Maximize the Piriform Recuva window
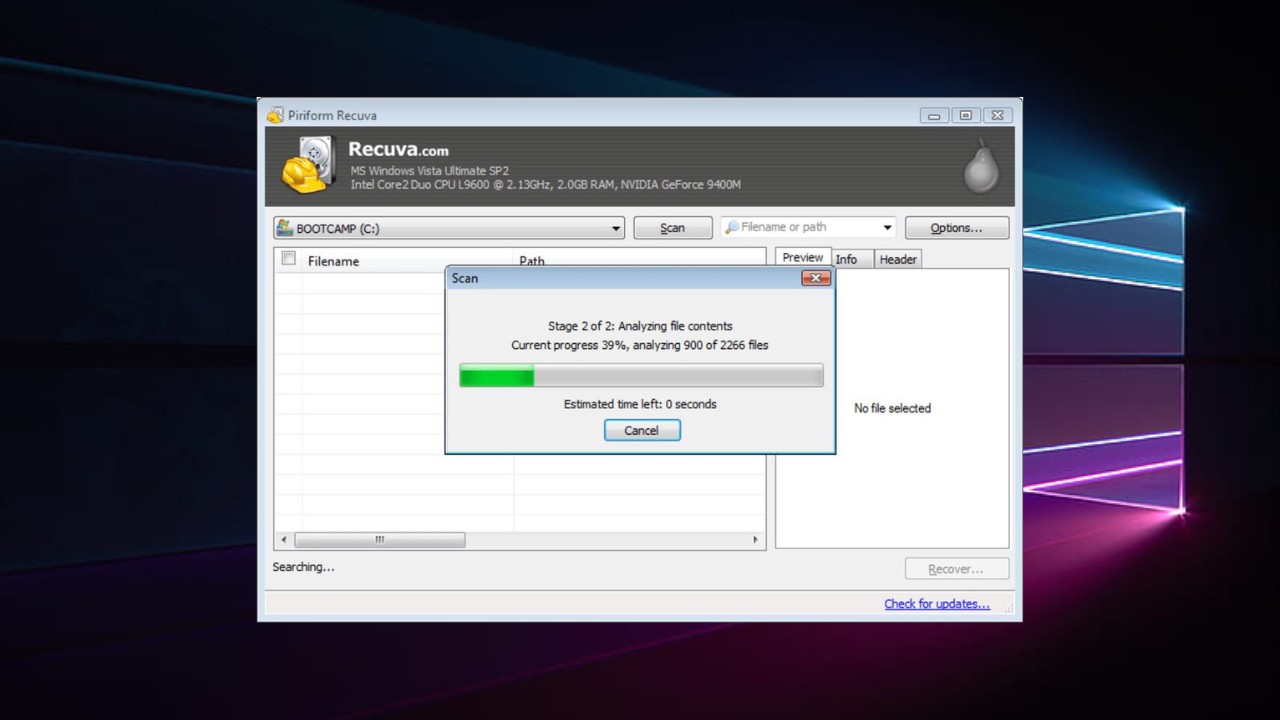This screenshot has width=1280, height=720. [965, 115]
